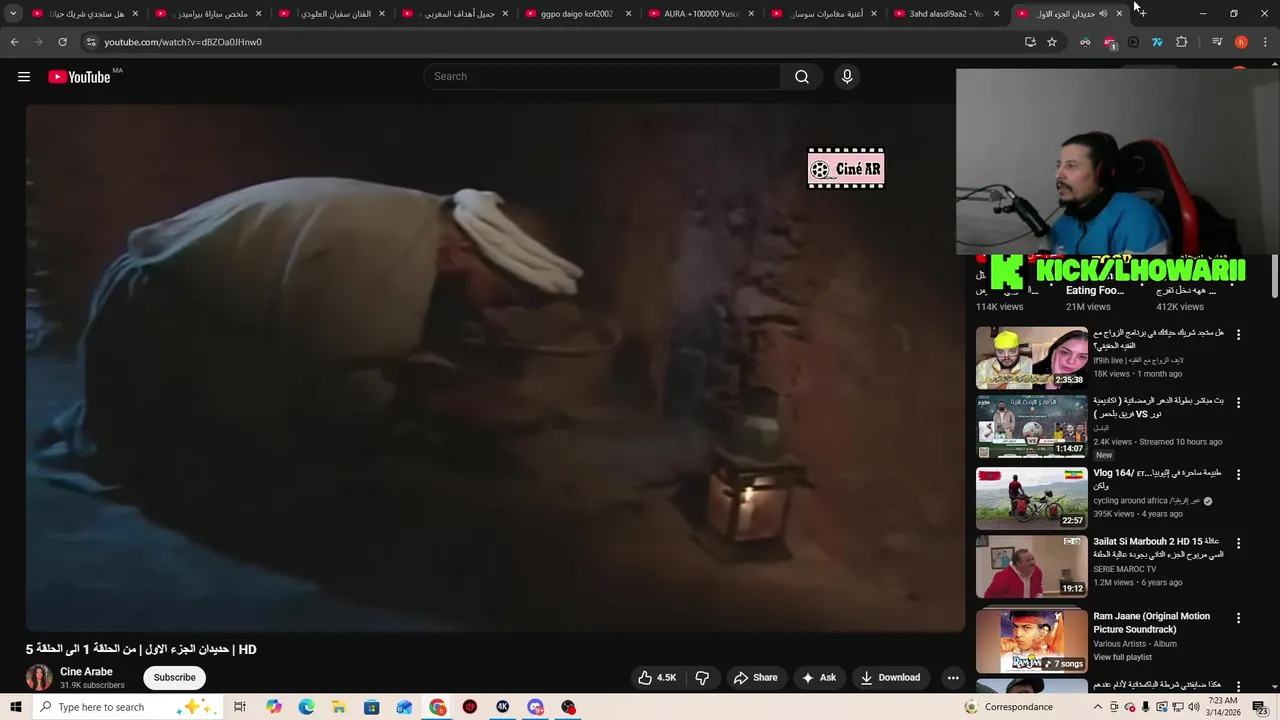This screenshot has height=720, width=1280.
Task: Go forward in the browser
Action: click(x=38, y=42)
